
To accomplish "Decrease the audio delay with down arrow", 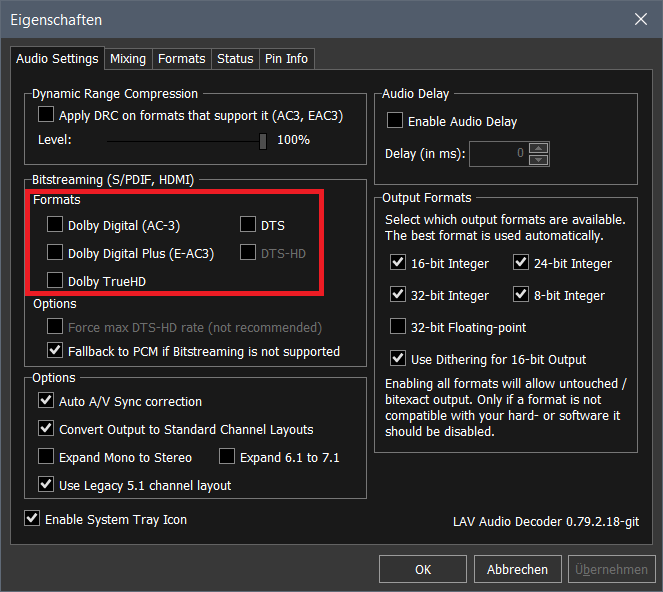I will 538,160.
